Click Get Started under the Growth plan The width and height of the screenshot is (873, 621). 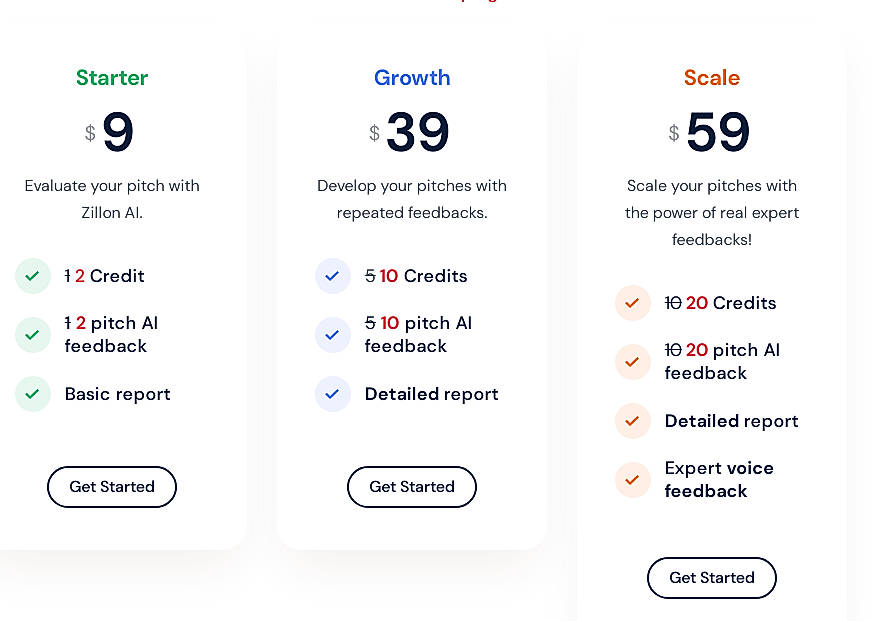412,487
